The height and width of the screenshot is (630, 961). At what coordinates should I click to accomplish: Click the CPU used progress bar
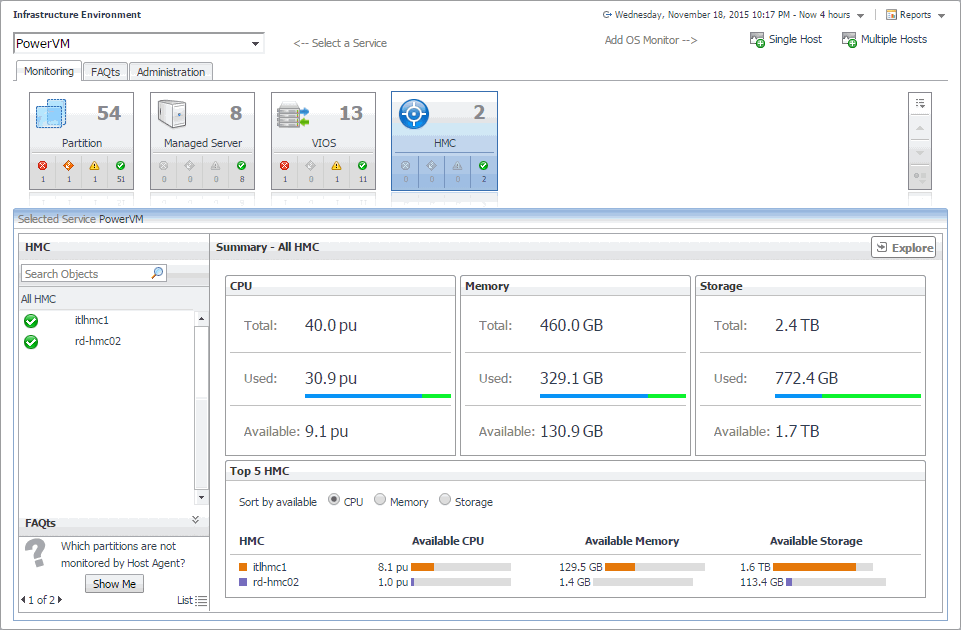pyautogui.click(x=378, y=396)
